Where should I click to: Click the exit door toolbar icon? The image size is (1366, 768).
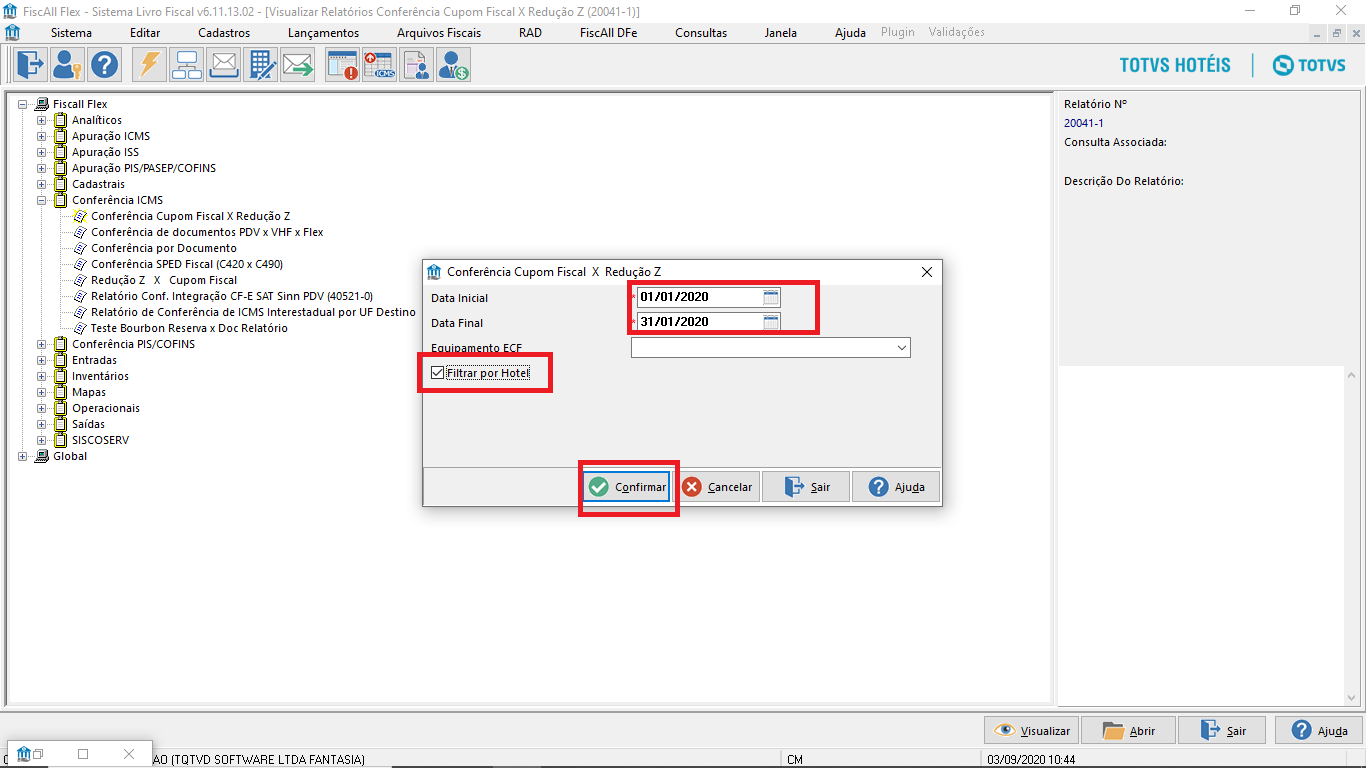(30, 64)
